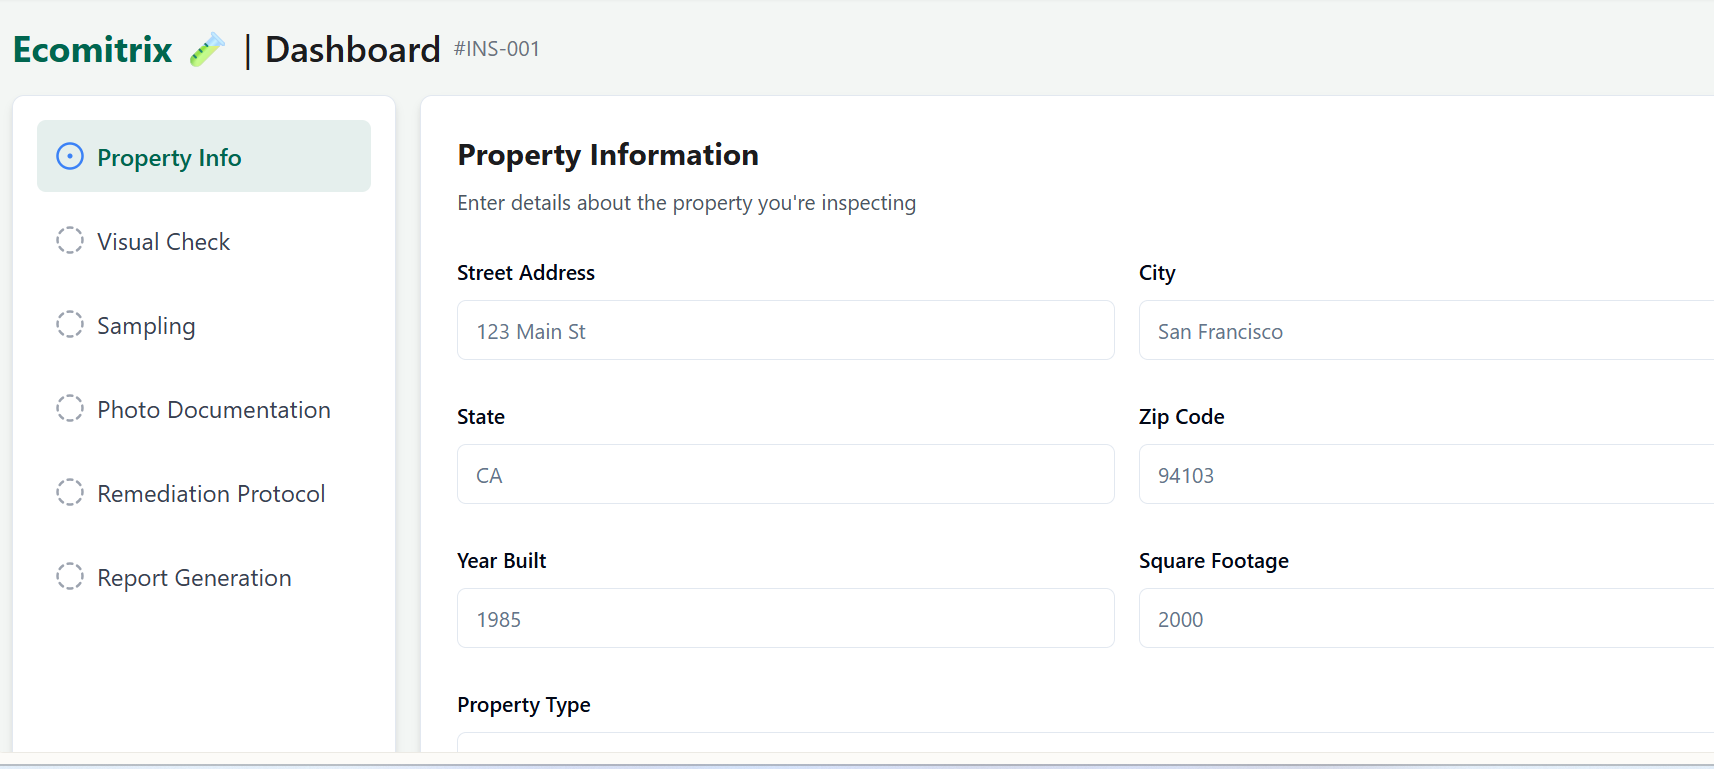This screenshot has height=769, width=1714.
Task: Click the Sampling dashed circle icon
Action: (x=70, y=324)
